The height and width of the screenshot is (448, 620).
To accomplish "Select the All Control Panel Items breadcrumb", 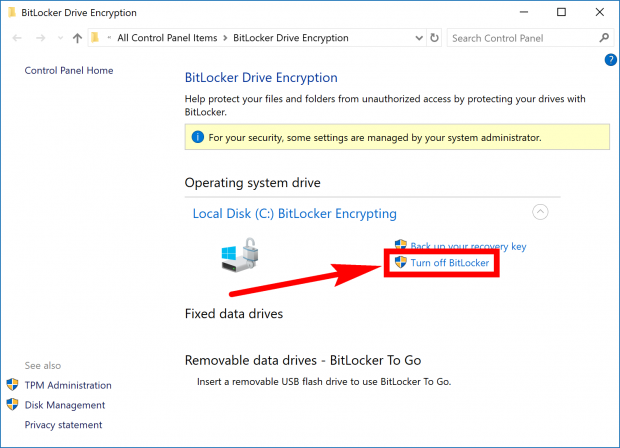I will [167, 38].
